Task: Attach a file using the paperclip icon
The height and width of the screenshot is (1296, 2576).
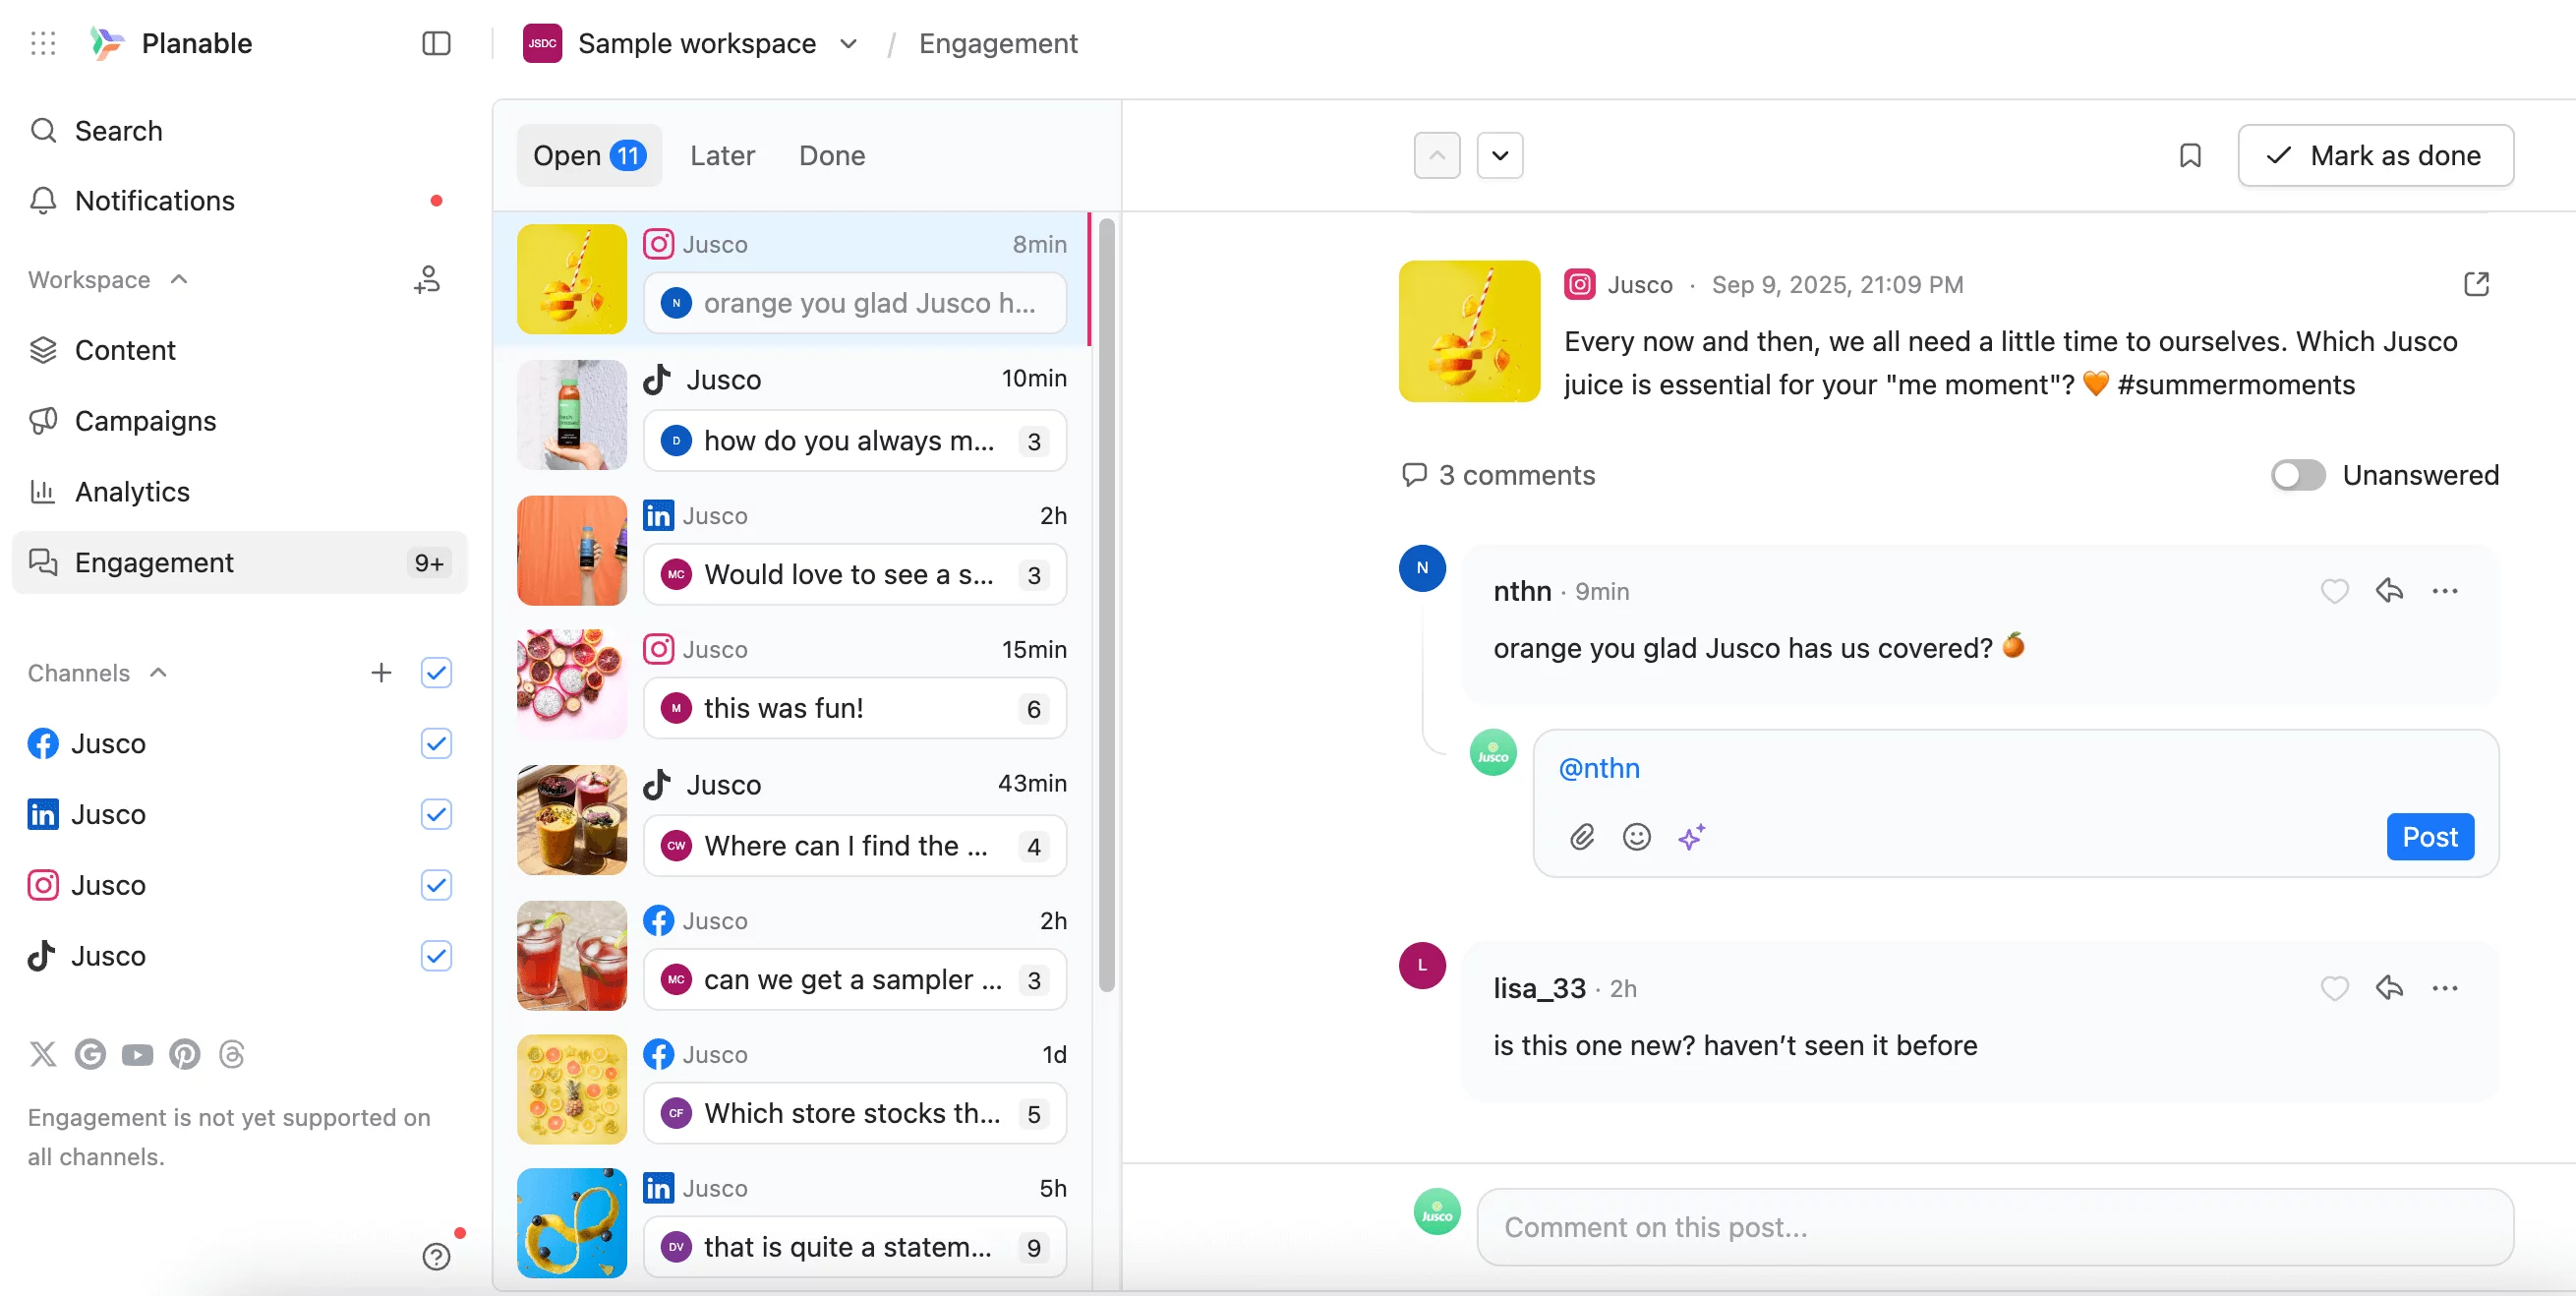Action: [1581, 837]
